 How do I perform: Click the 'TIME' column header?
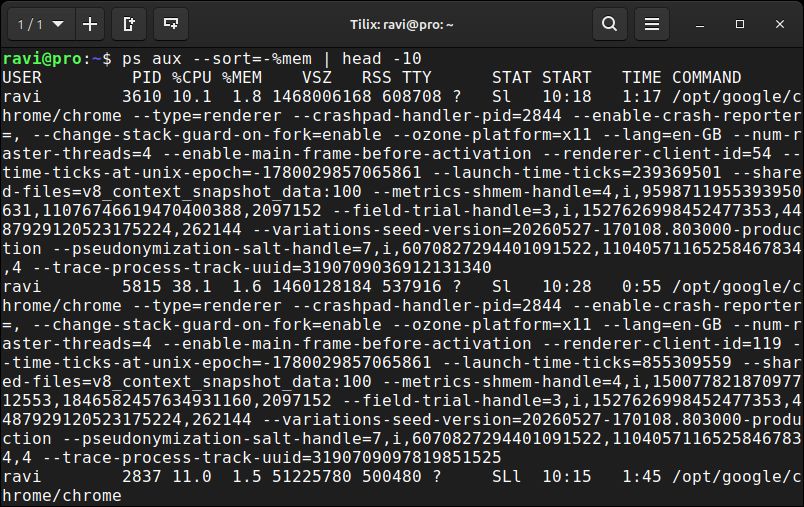[x=642, y=78]
